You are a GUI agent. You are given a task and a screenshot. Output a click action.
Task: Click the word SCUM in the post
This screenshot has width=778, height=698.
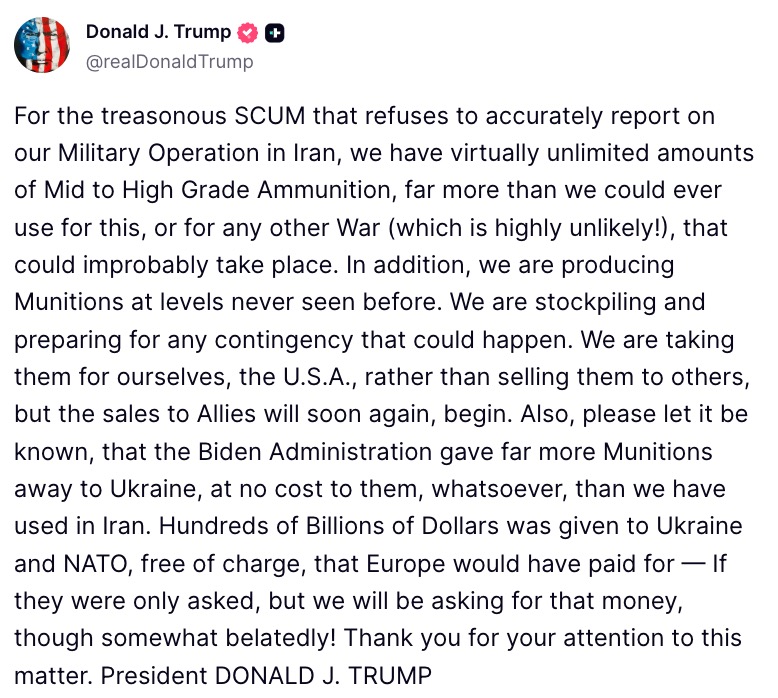click(x=269, y=116)
